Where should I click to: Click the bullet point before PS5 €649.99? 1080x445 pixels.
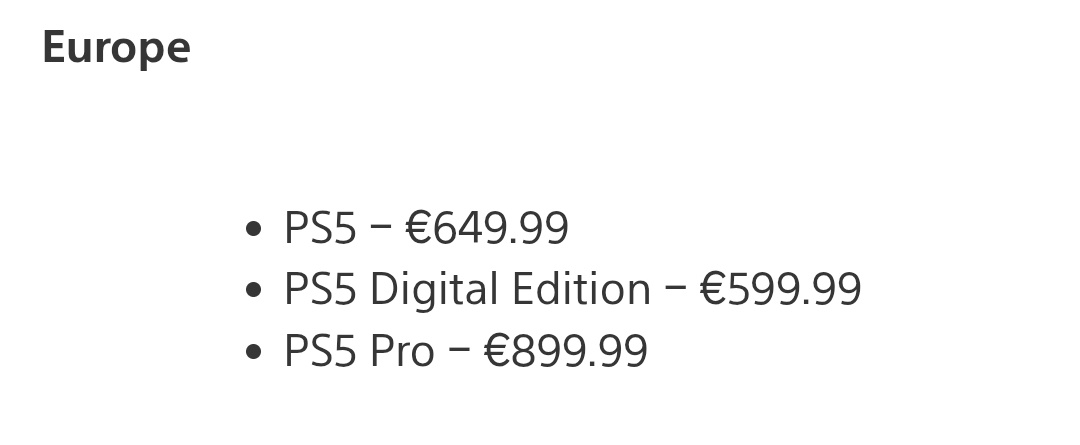pos(253,228)
